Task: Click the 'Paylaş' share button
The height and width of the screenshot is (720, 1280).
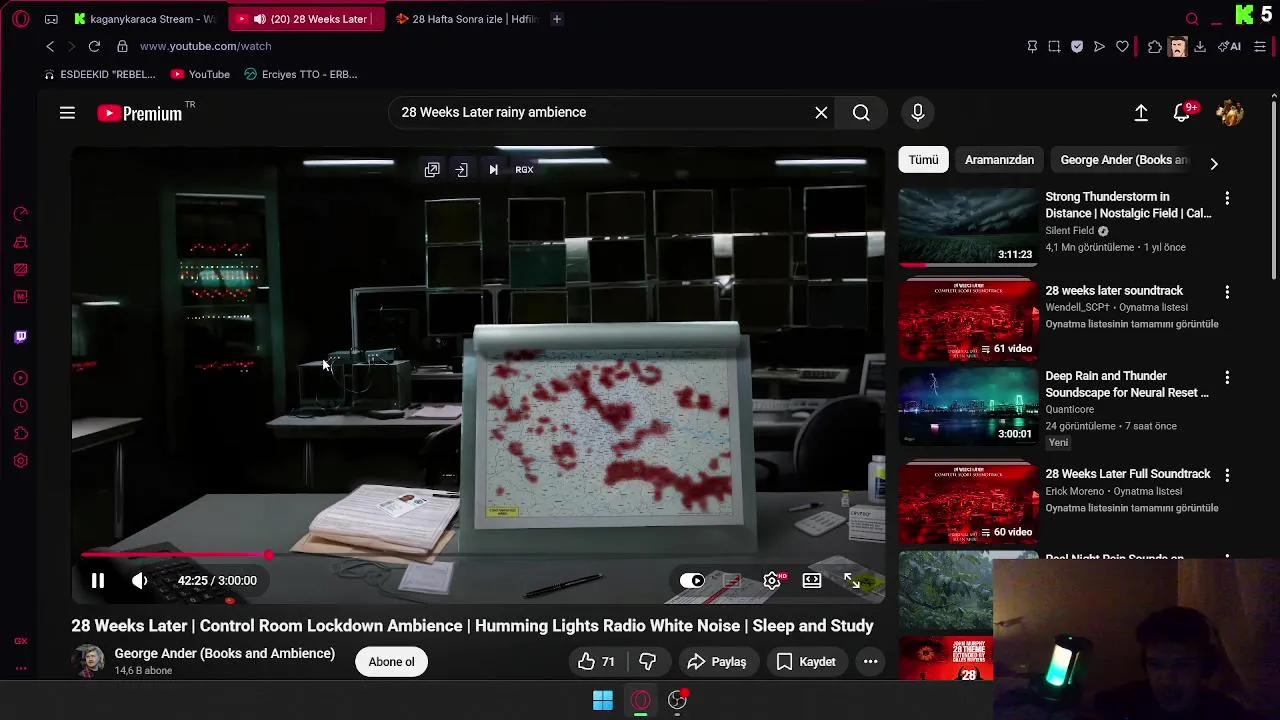Action: (x=717, y=662)
